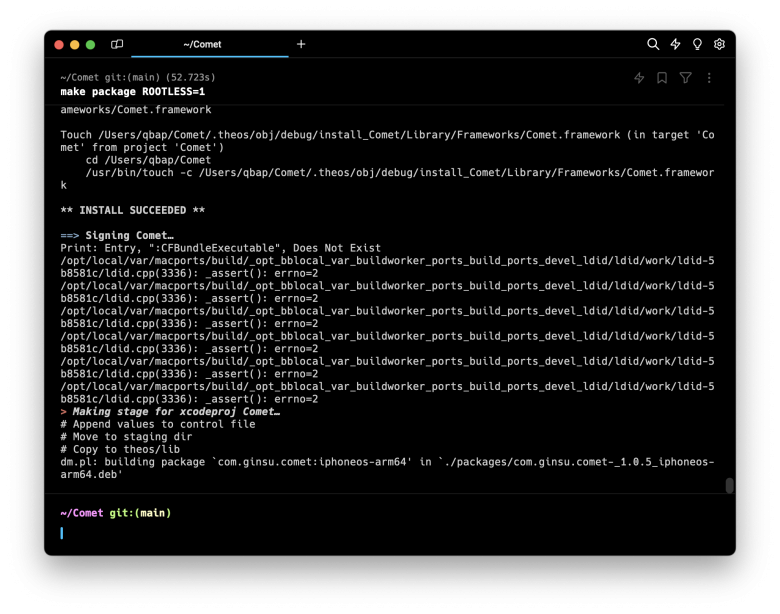The width and height of the screenshot is (780, 614).
Task: Open the settings gear icon
Action: [719, 44]
